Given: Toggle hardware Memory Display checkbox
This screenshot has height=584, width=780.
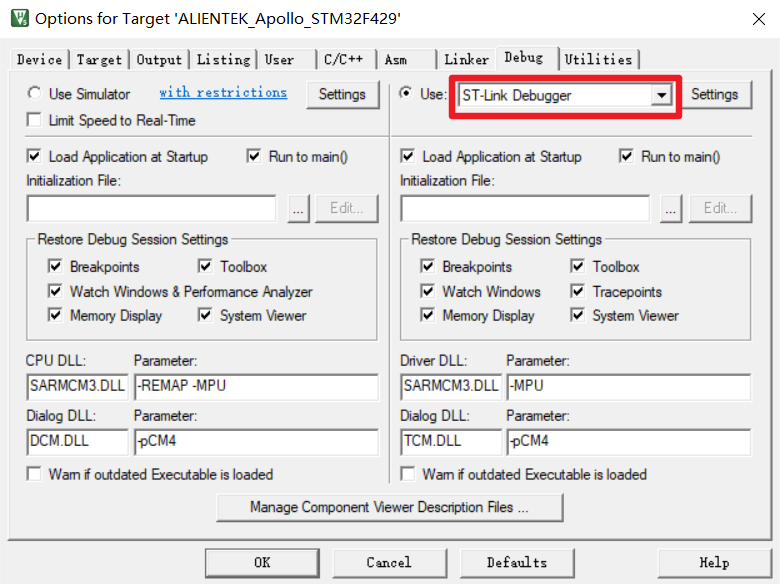Looking at the screenshot, I should coord(428,315).
